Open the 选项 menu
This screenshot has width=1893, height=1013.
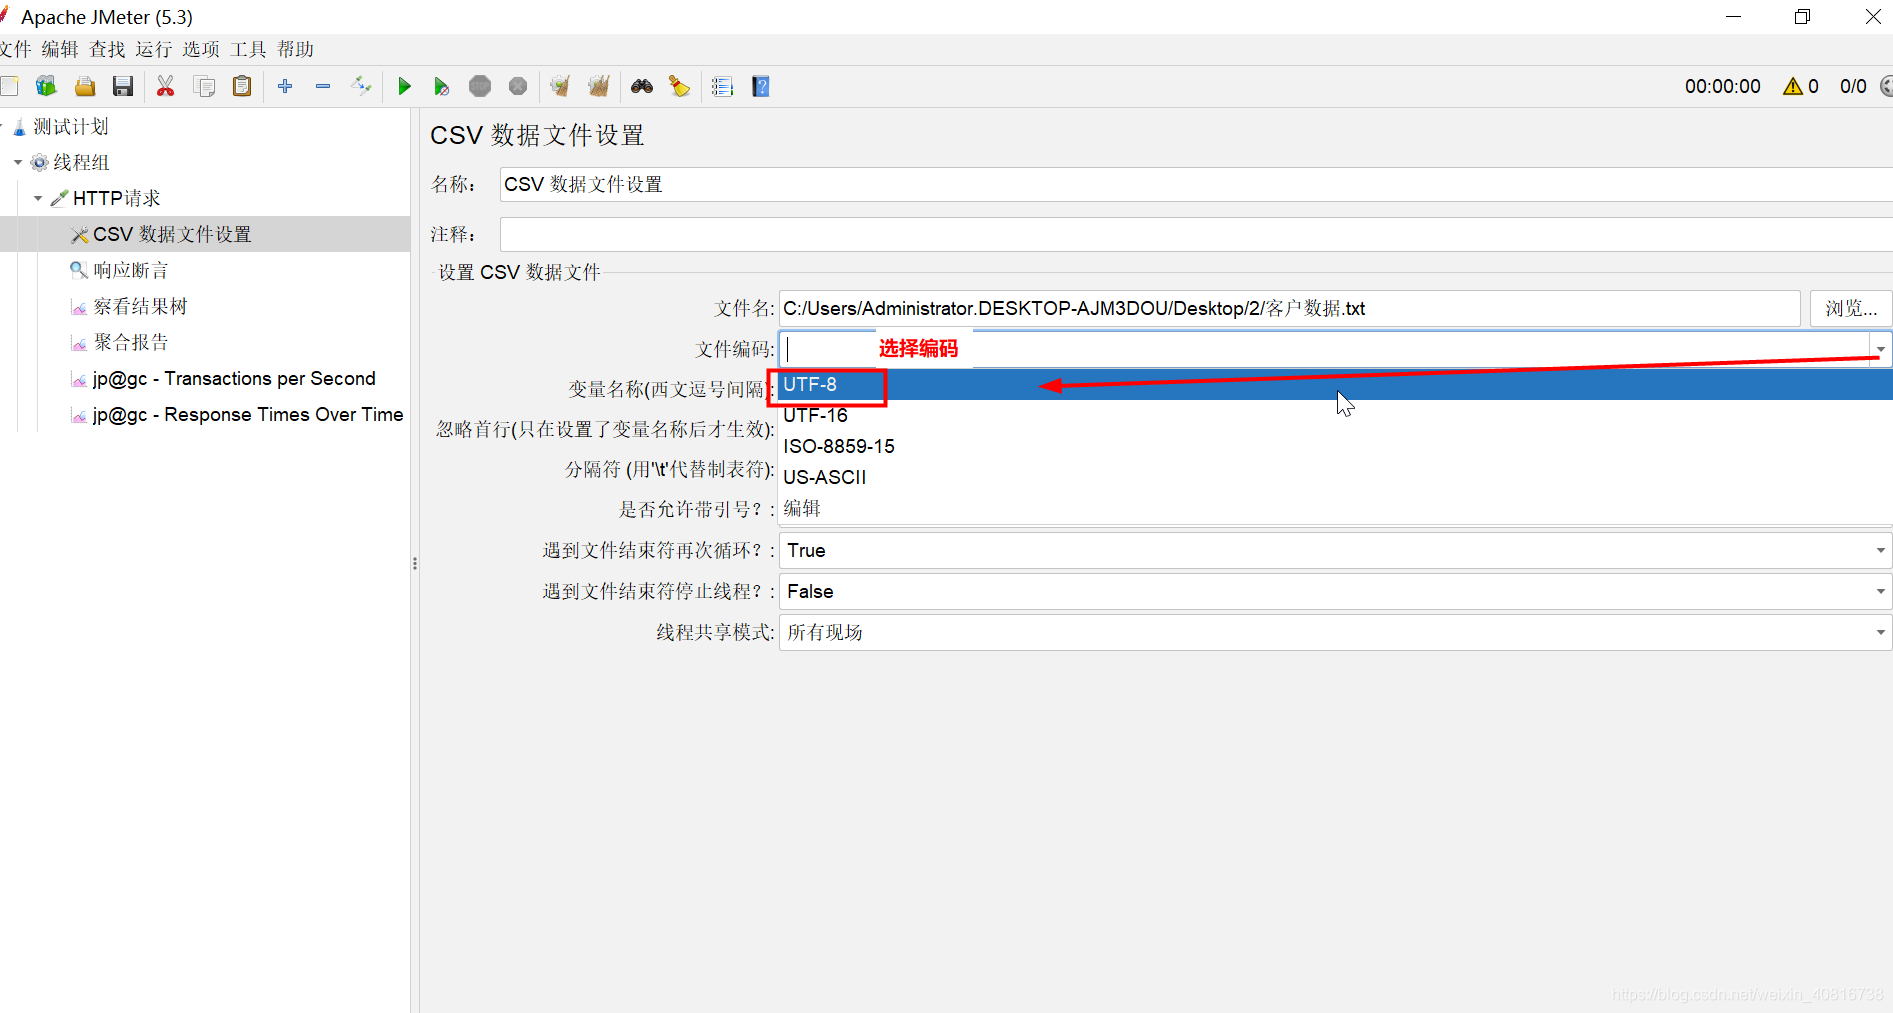pyautogui.click(x=201, y=49)
